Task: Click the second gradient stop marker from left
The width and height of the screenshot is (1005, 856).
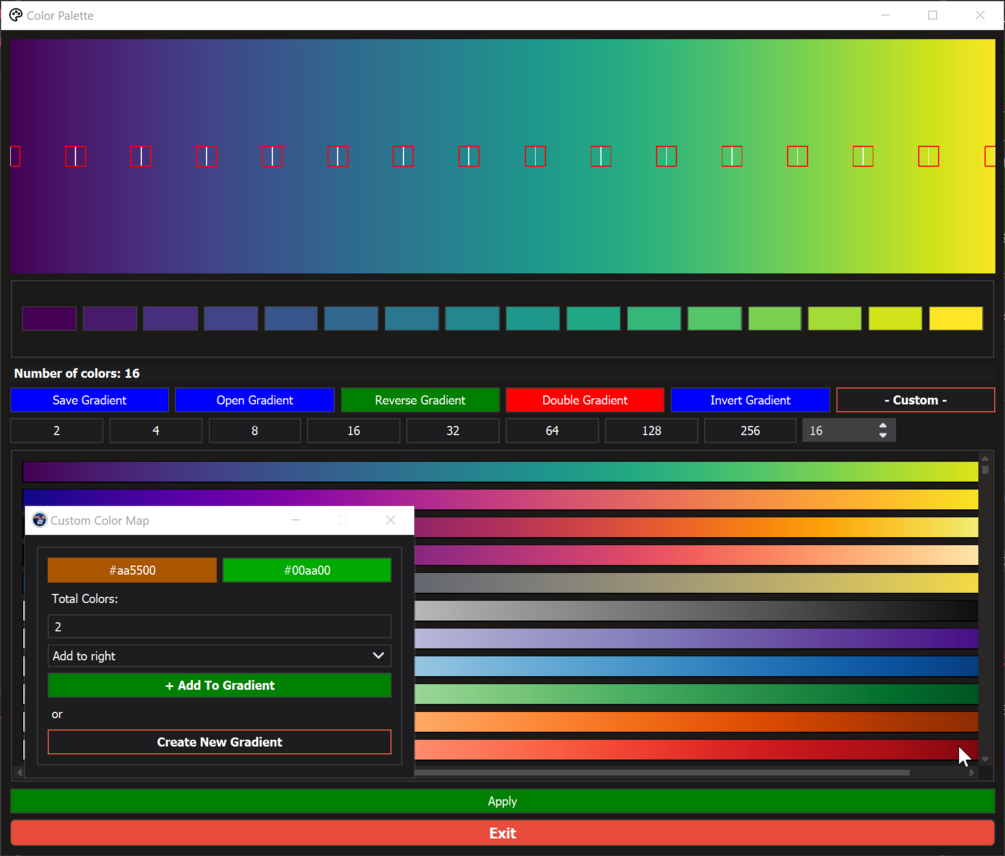Action: coord(76,156)
